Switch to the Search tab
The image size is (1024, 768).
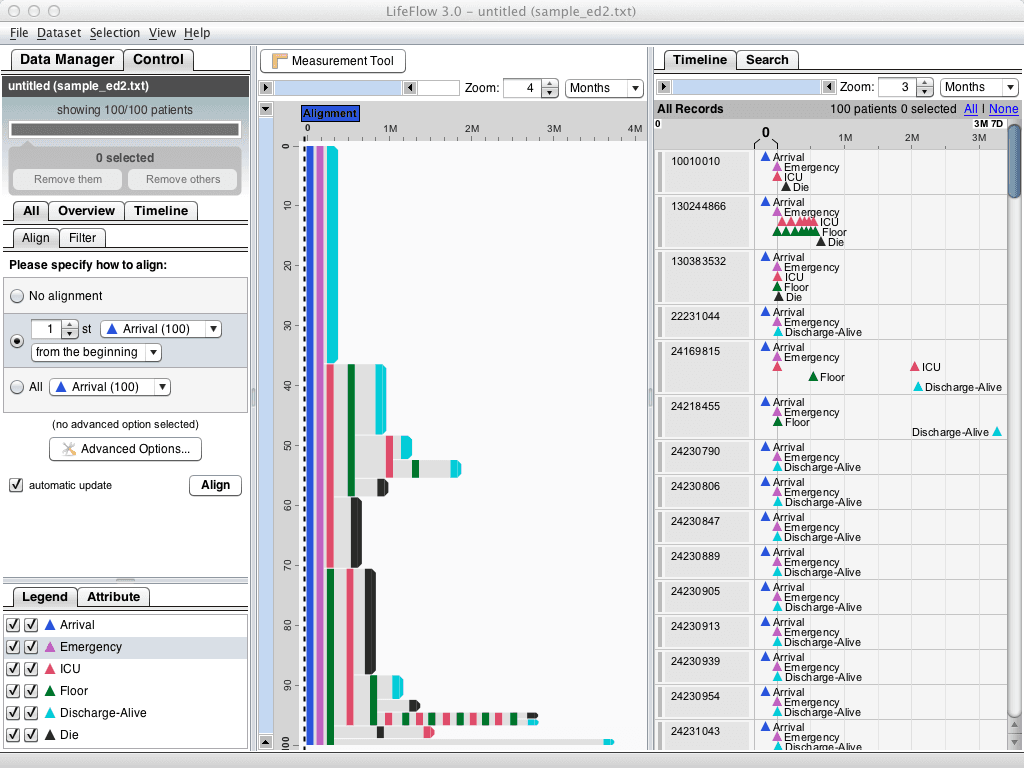(x=767, y=60)
